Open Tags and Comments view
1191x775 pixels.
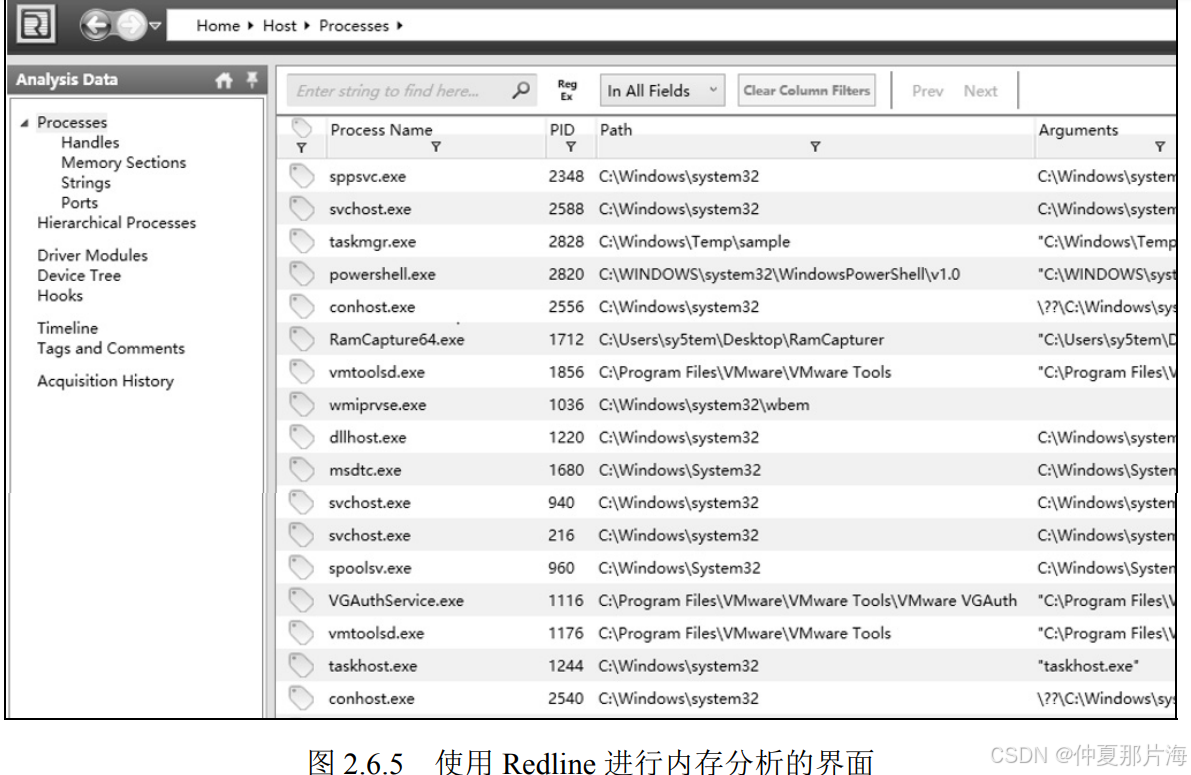pos(111,348)
